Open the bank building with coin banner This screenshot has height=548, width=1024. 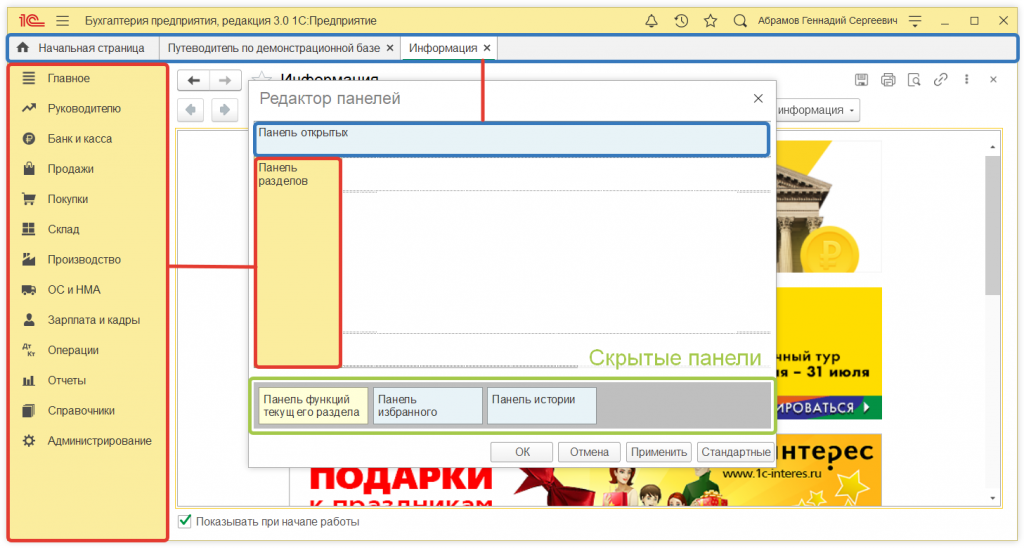(828, 207)
